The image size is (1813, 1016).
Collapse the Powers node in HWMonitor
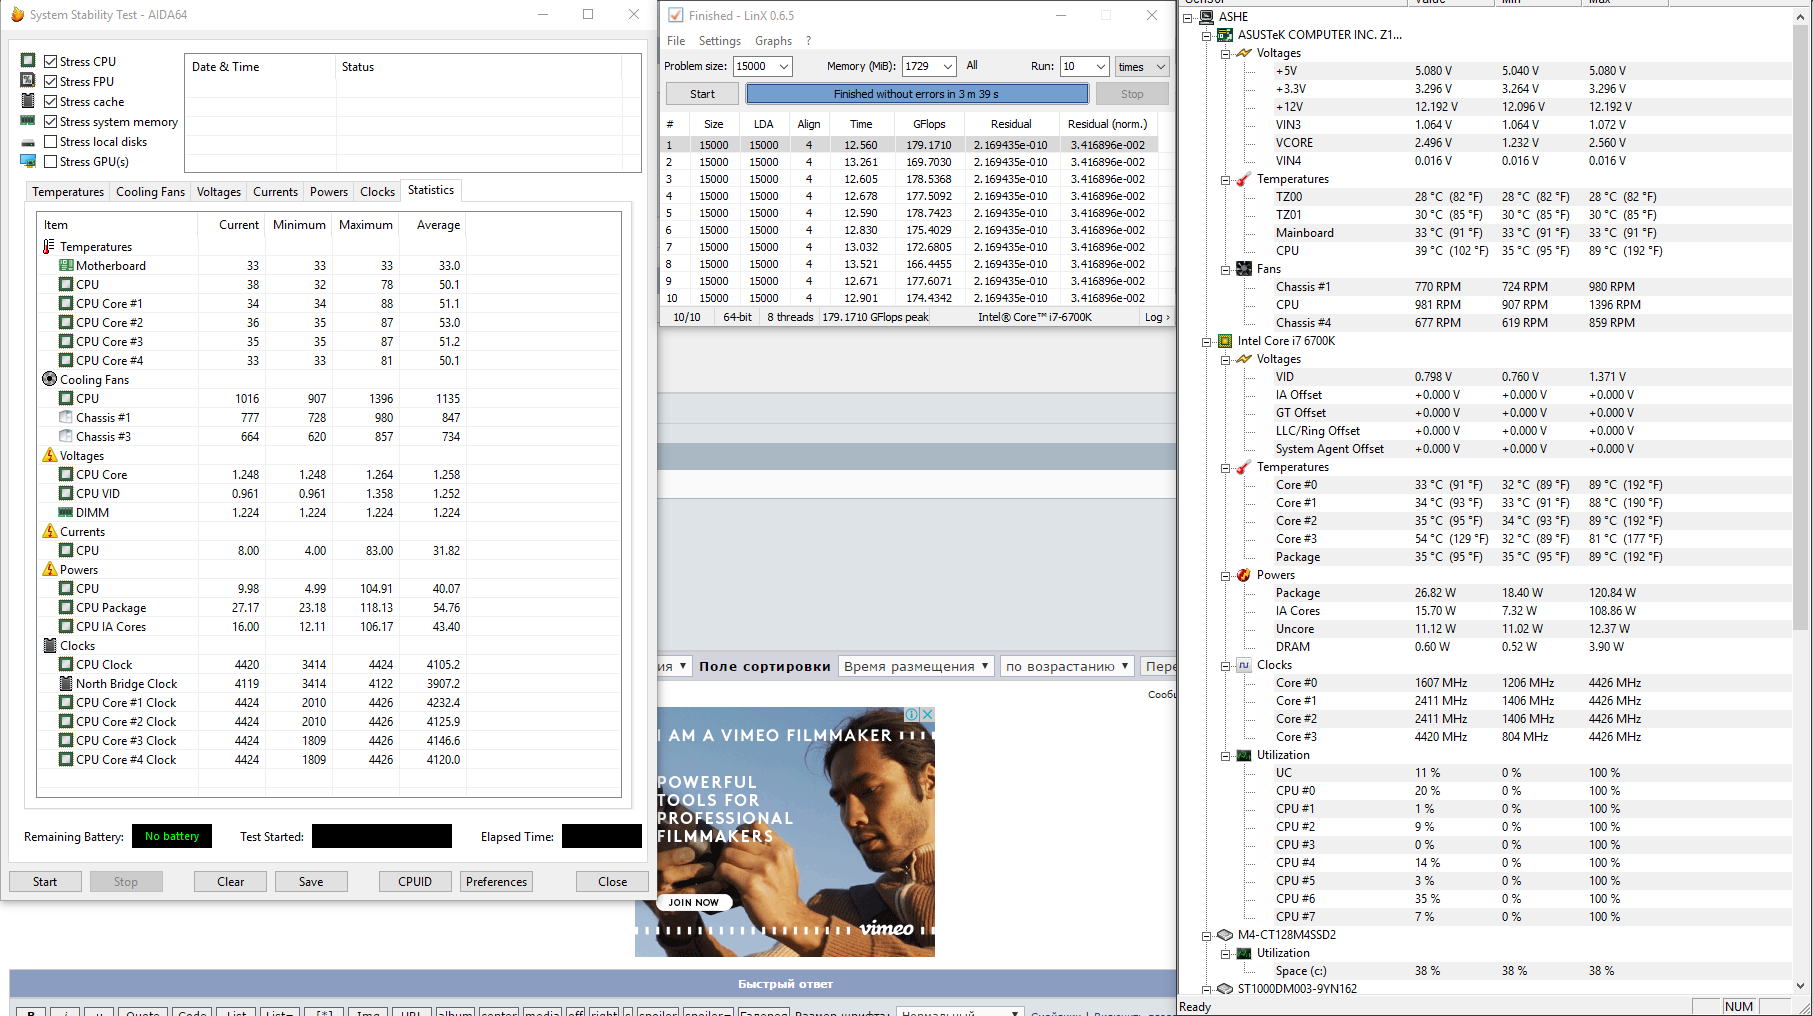(x=1226, y=575)
